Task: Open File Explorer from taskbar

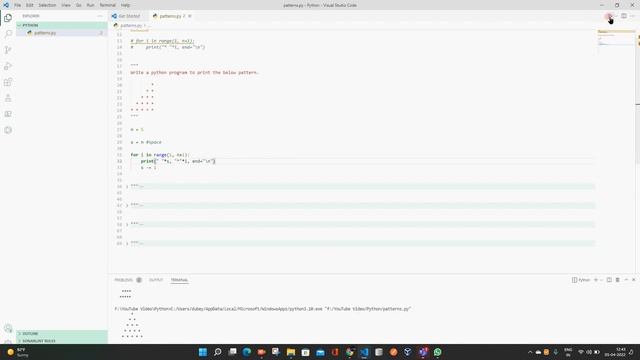Action: (291, 352)
